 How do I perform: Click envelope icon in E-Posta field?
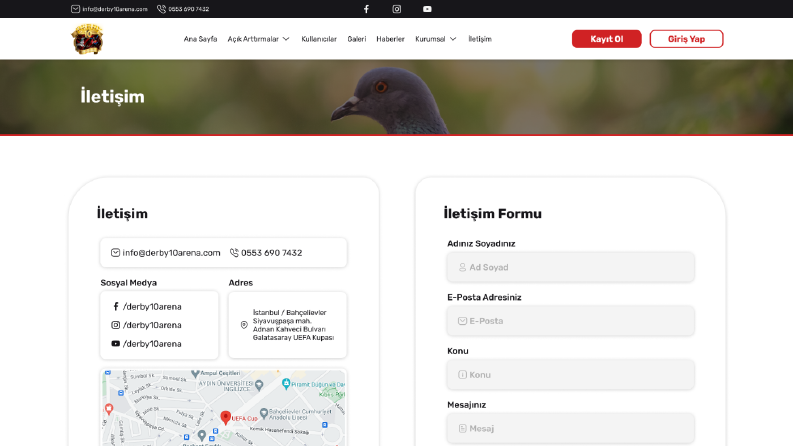tap(462, 321)
